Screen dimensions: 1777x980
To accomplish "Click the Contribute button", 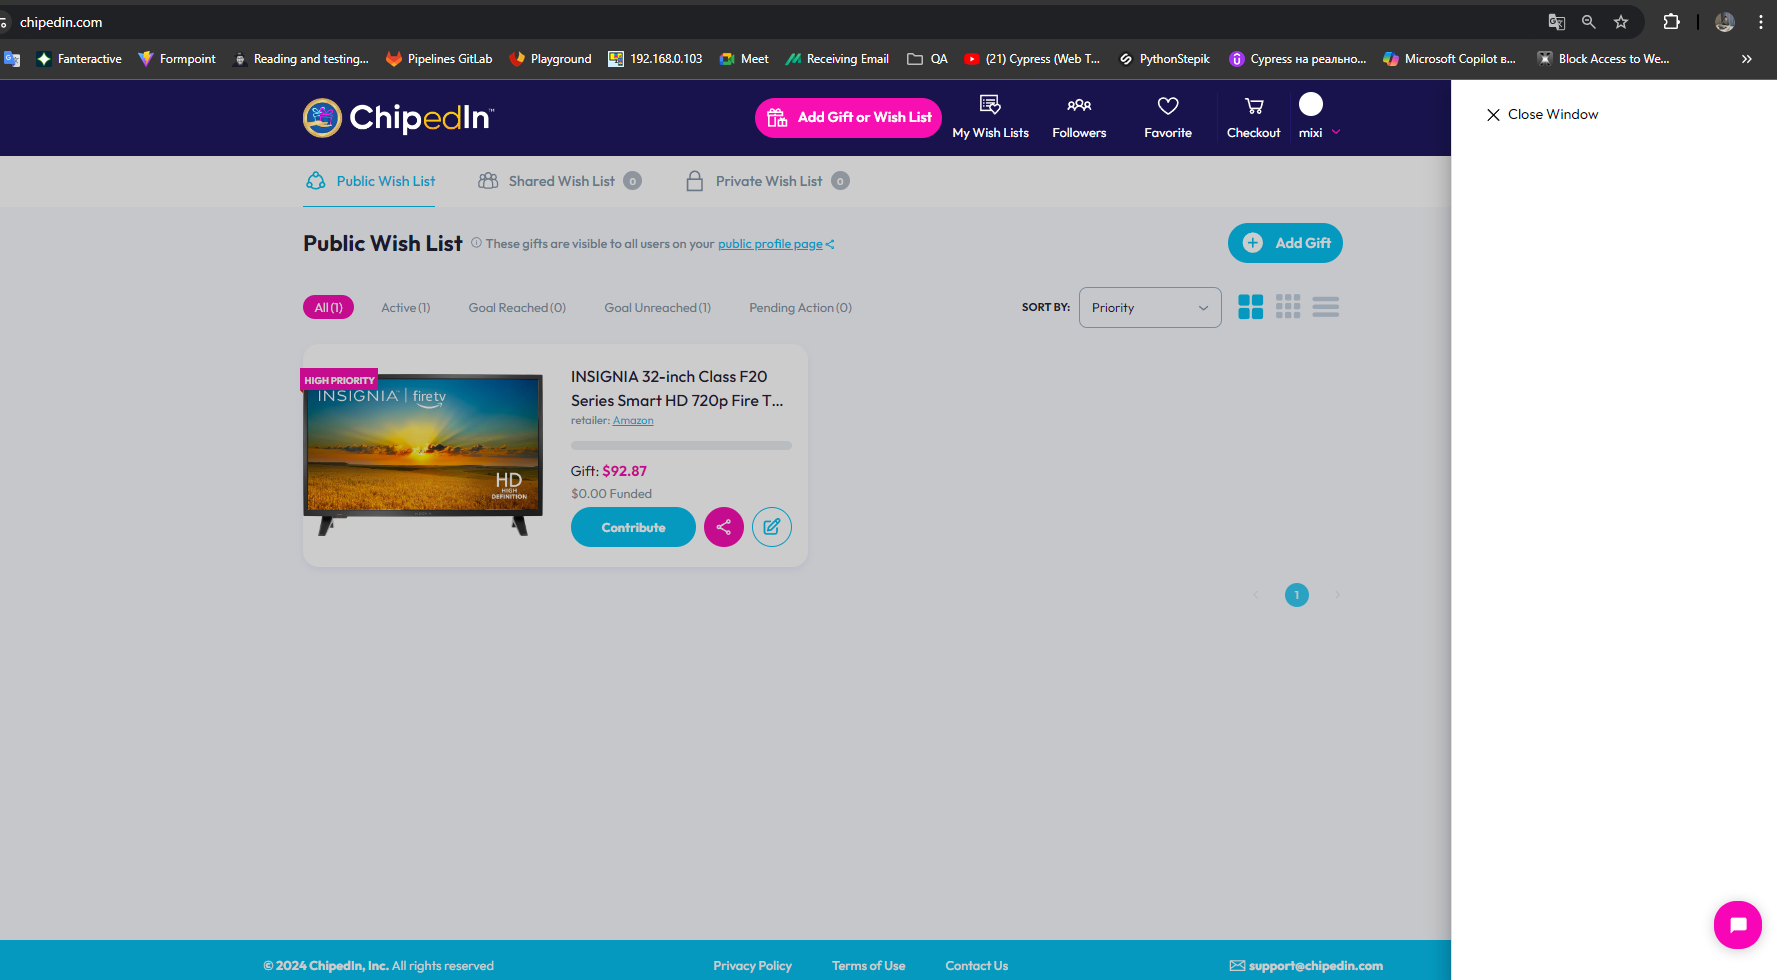I will (x=633, y=527).
